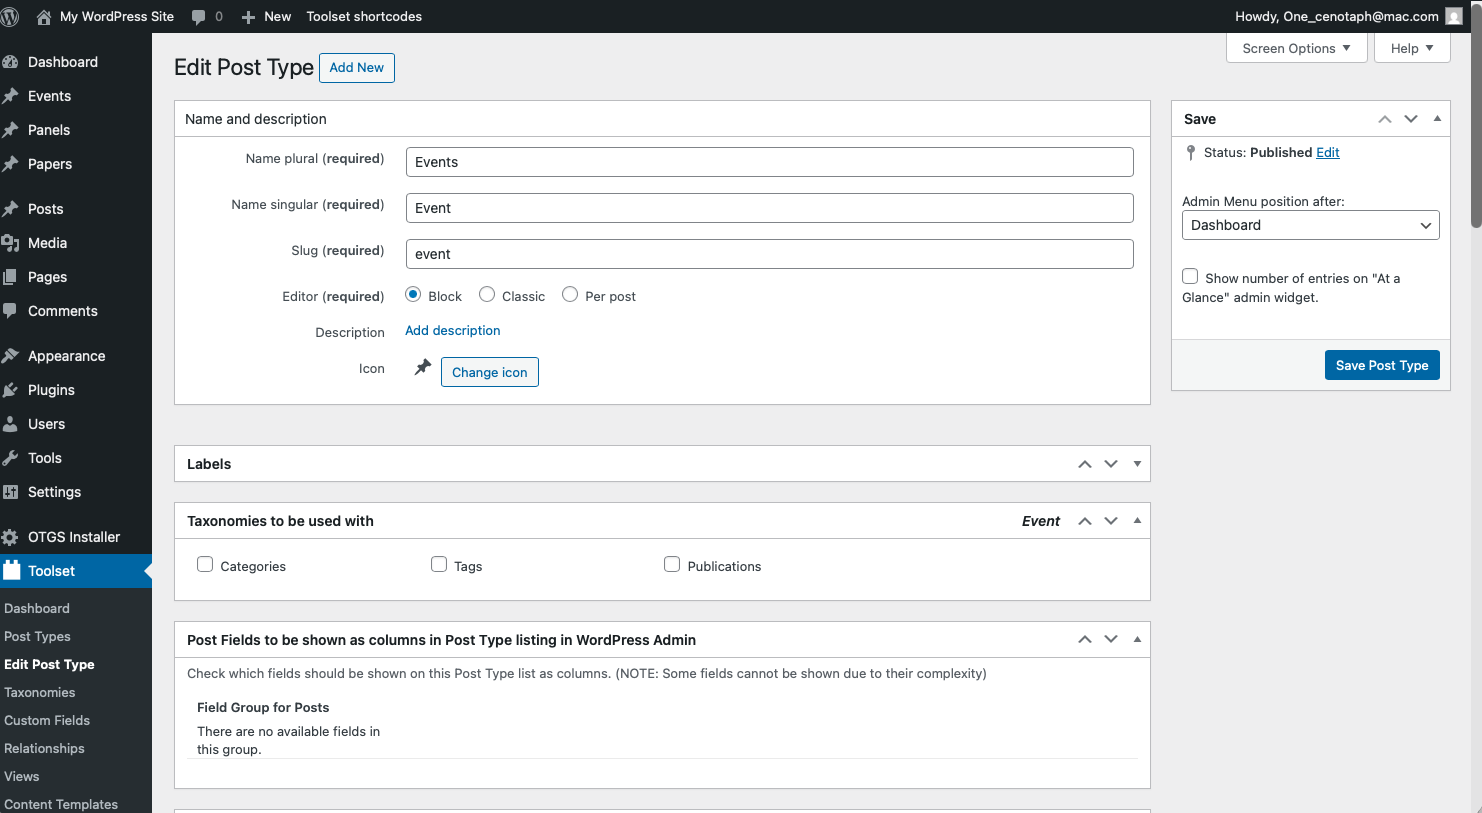
Task: Move Taxonomies panel down with arrow icon
Action: tap(1110, 521)
